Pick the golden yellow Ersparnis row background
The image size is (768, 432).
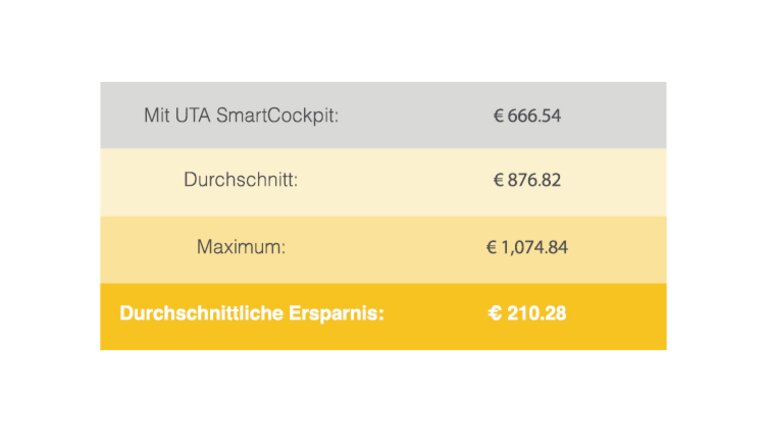[x=383, y=316]
